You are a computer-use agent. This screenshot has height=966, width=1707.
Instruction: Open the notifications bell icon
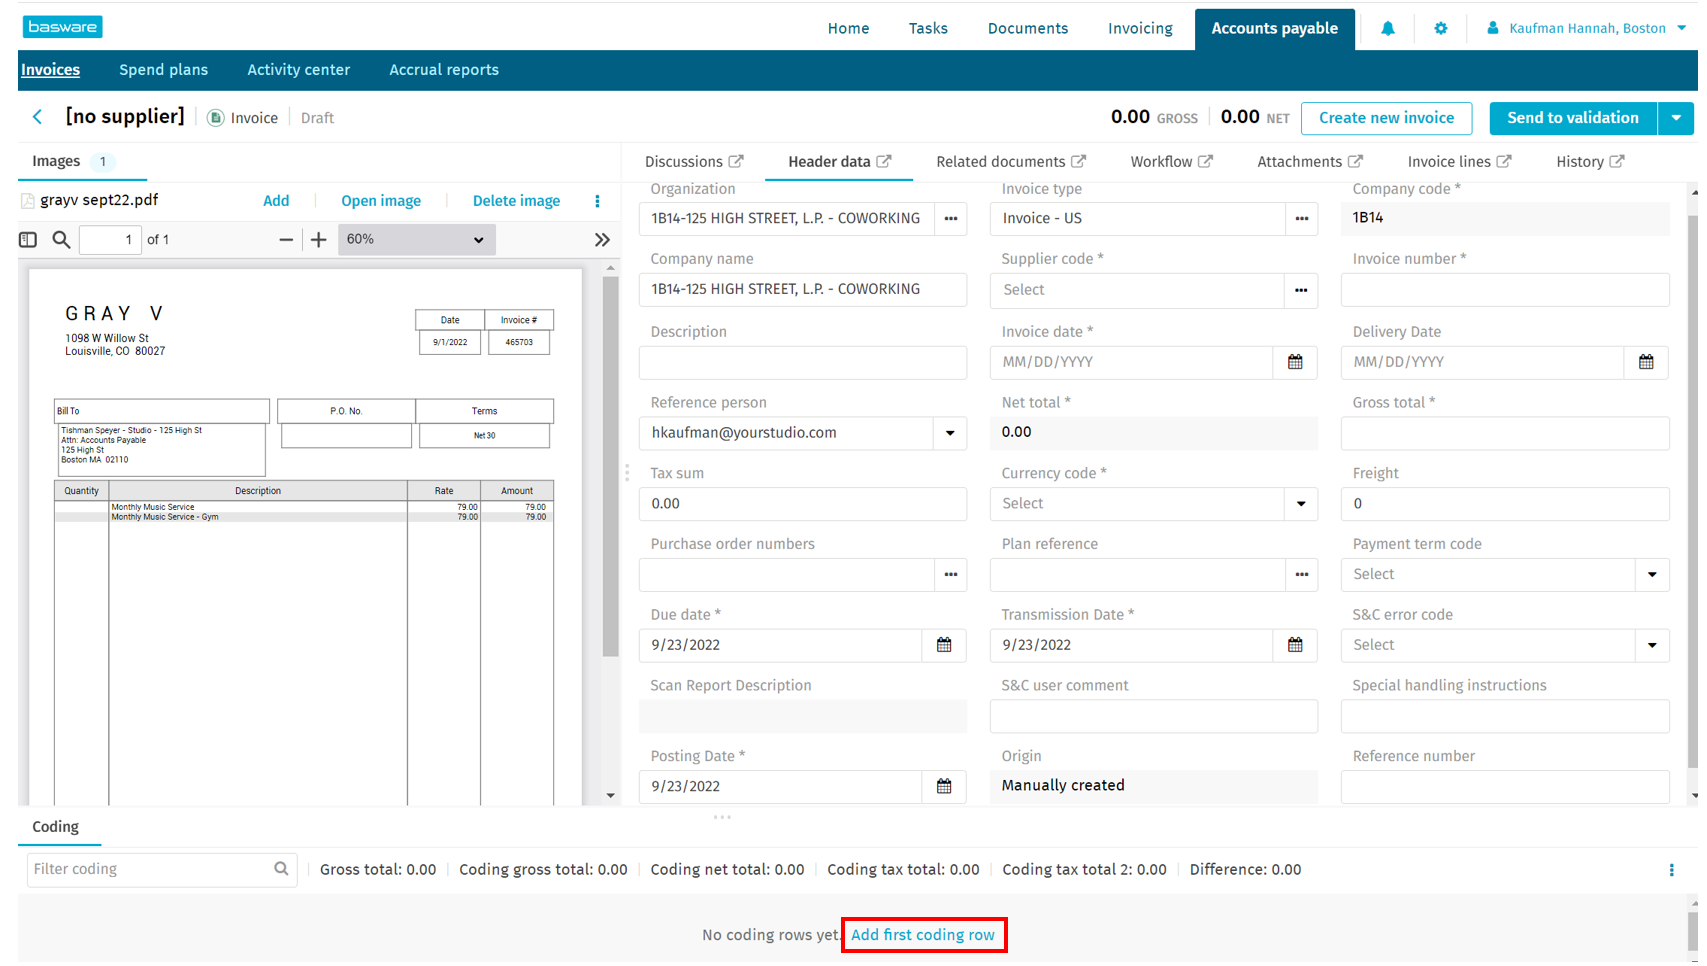pos(1387,29)
